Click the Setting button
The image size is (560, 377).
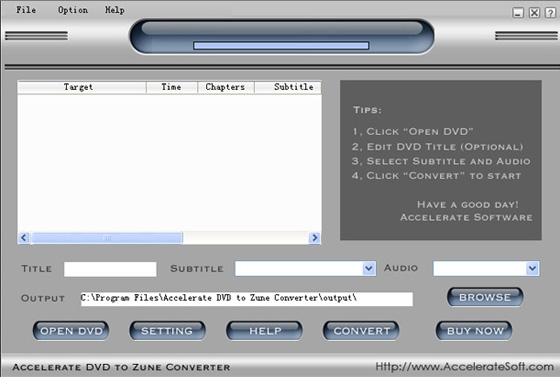coord(167,331)
